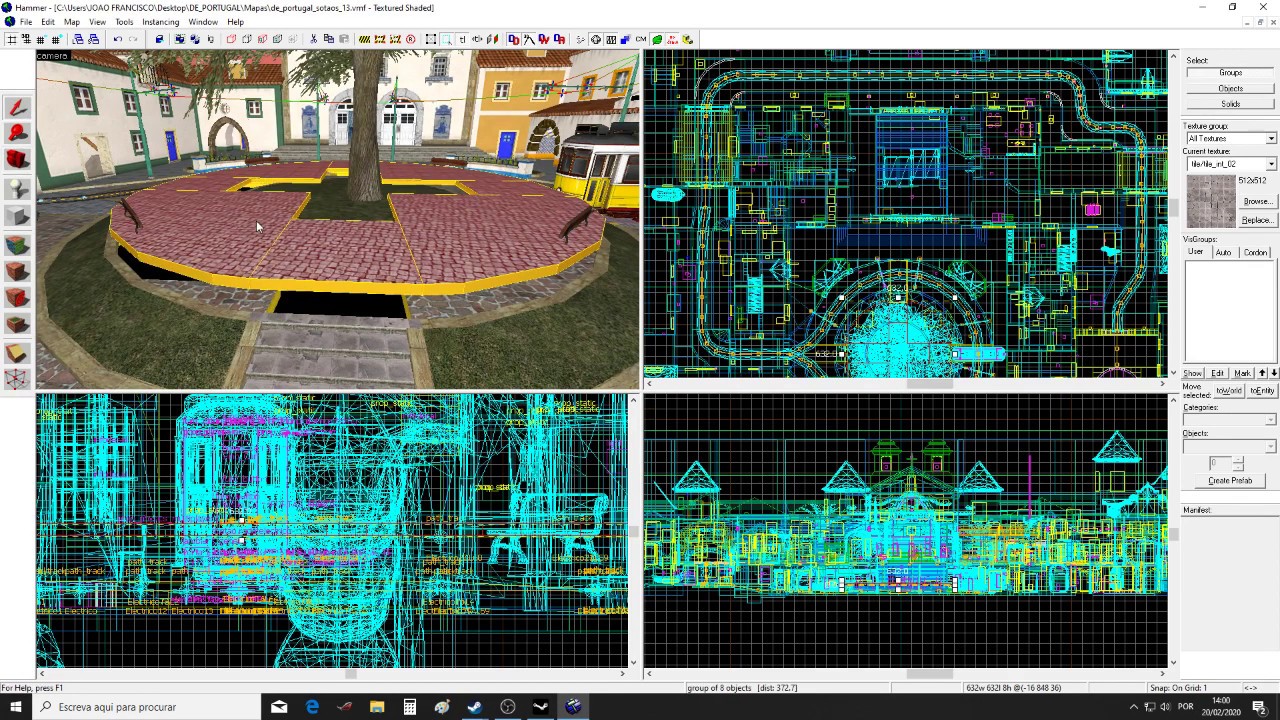The width and height of the screenshot is (1280, 720).
Task: Click the texture Replace button
Action: click(1257, 220)
